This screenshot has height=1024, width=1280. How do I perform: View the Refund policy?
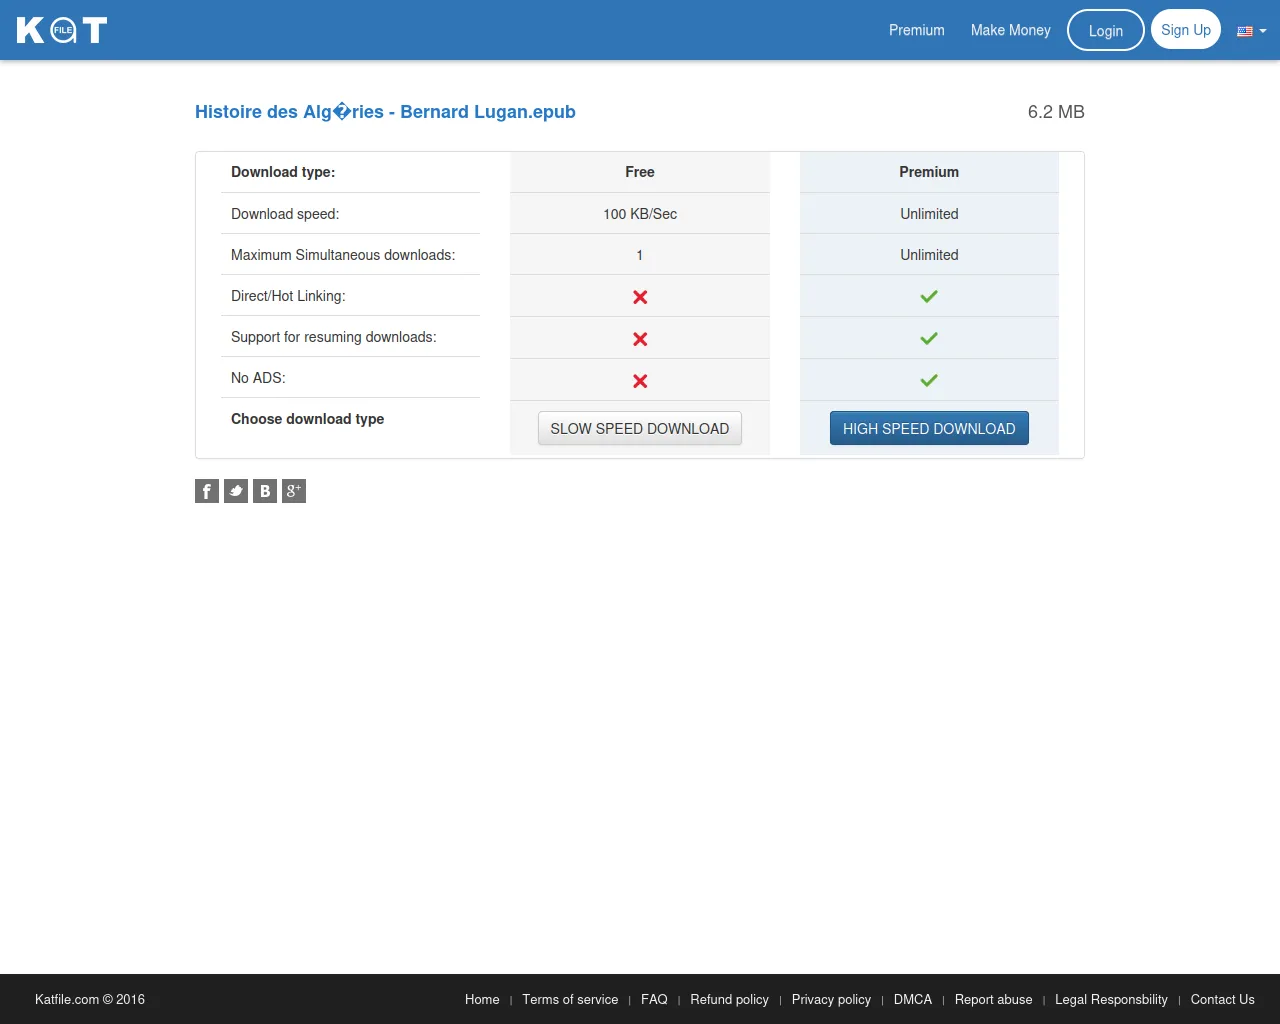(729, 999)
